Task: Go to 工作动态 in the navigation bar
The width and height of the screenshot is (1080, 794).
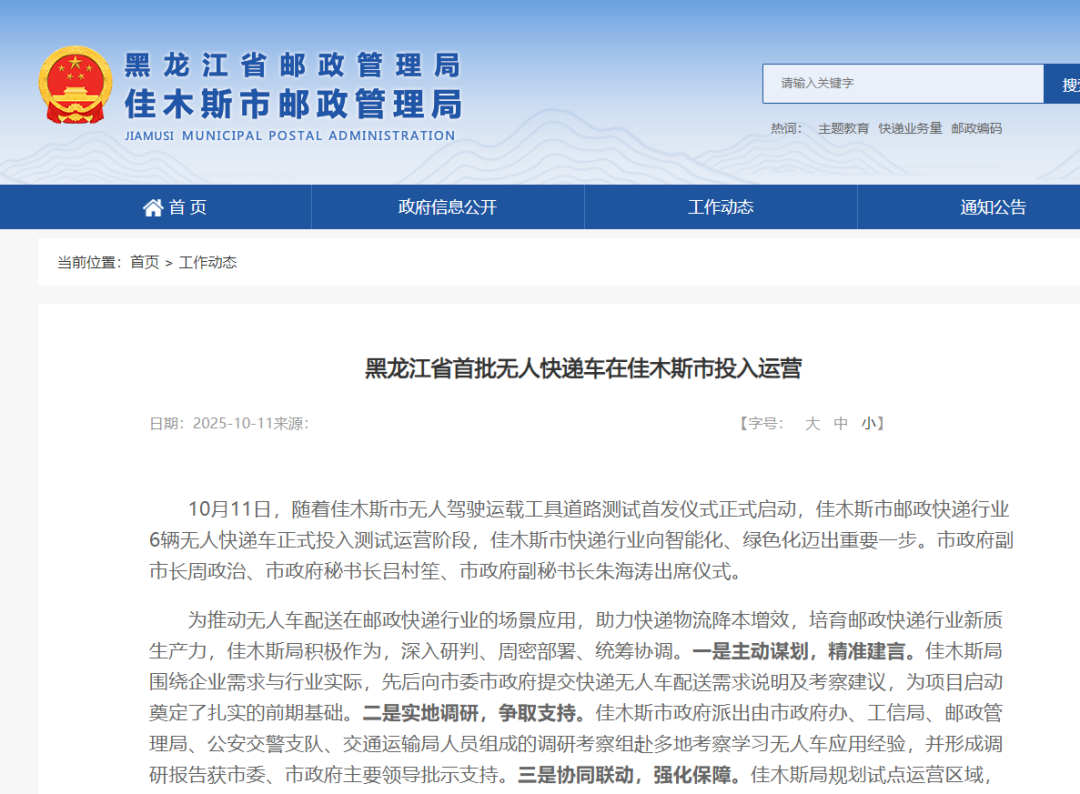Action: 720,207
